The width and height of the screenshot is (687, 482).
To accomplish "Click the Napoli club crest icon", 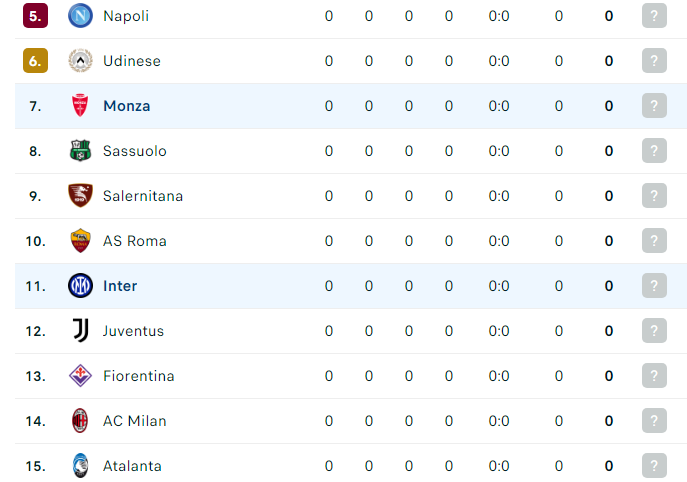I will 80,15.
